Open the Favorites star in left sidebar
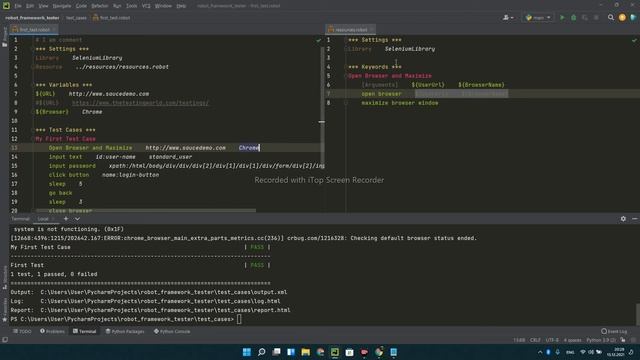Screen dimensions: 640x360 (x=4, y=320)
